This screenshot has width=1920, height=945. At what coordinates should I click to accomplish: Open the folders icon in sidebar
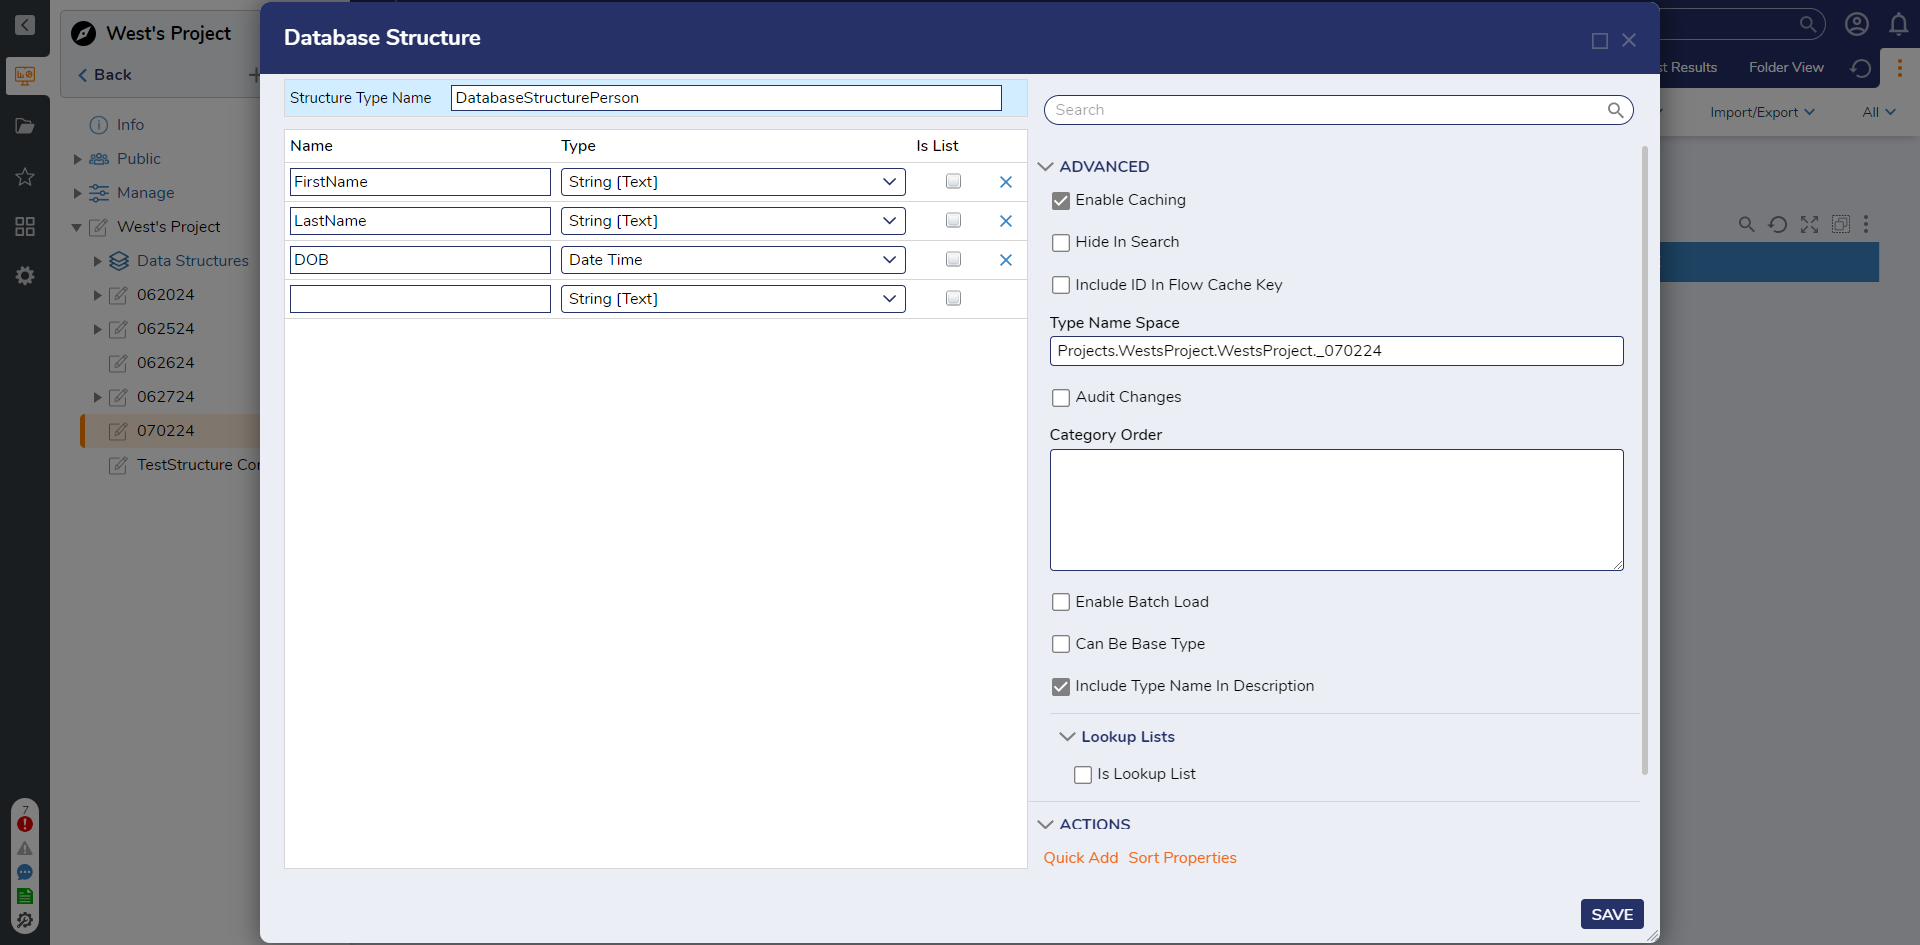point(25,126)
